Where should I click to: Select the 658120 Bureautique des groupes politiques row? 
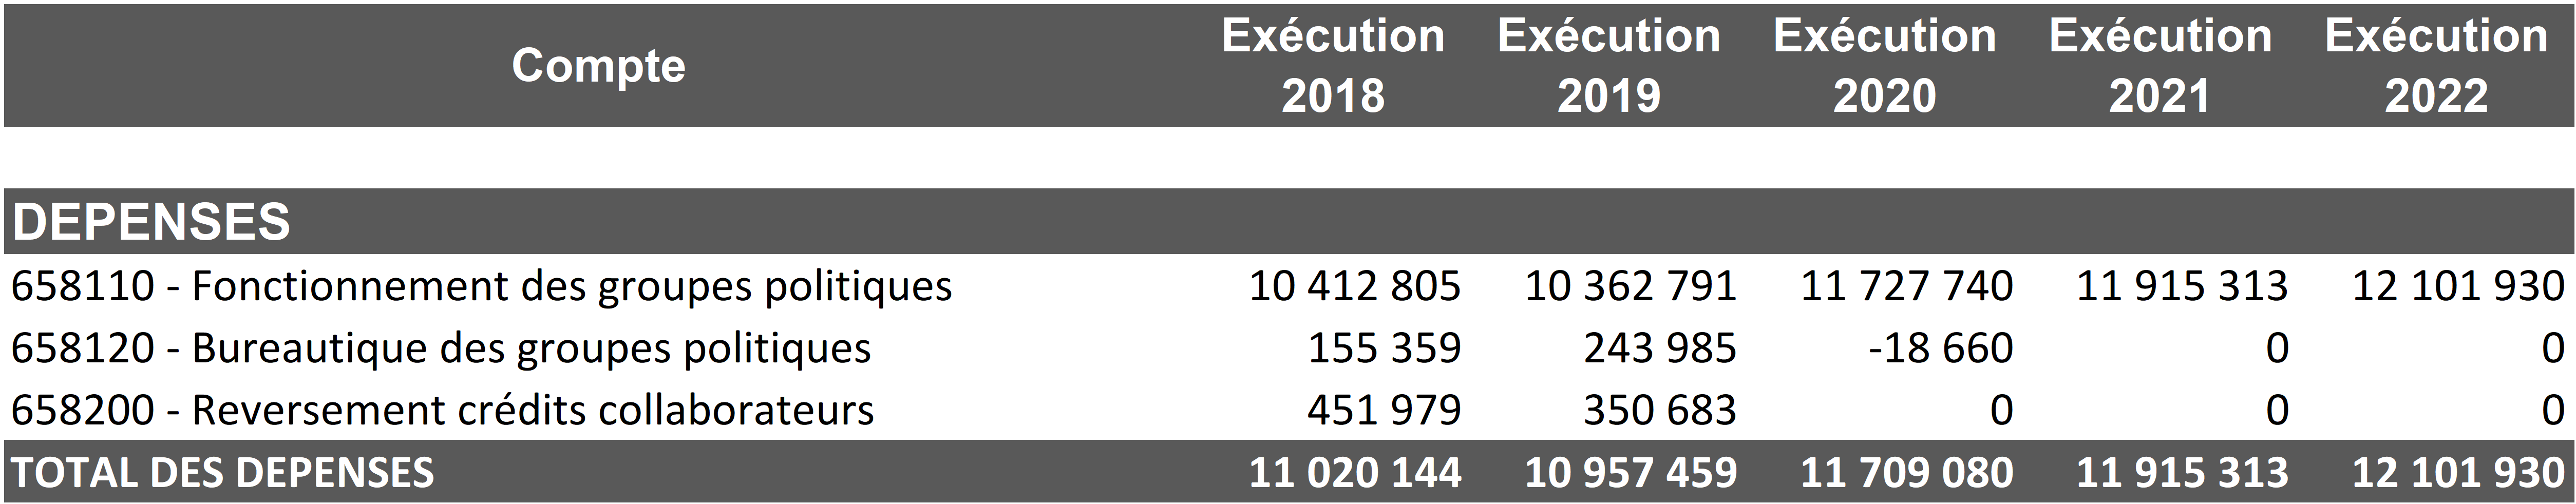coord(441,349)
